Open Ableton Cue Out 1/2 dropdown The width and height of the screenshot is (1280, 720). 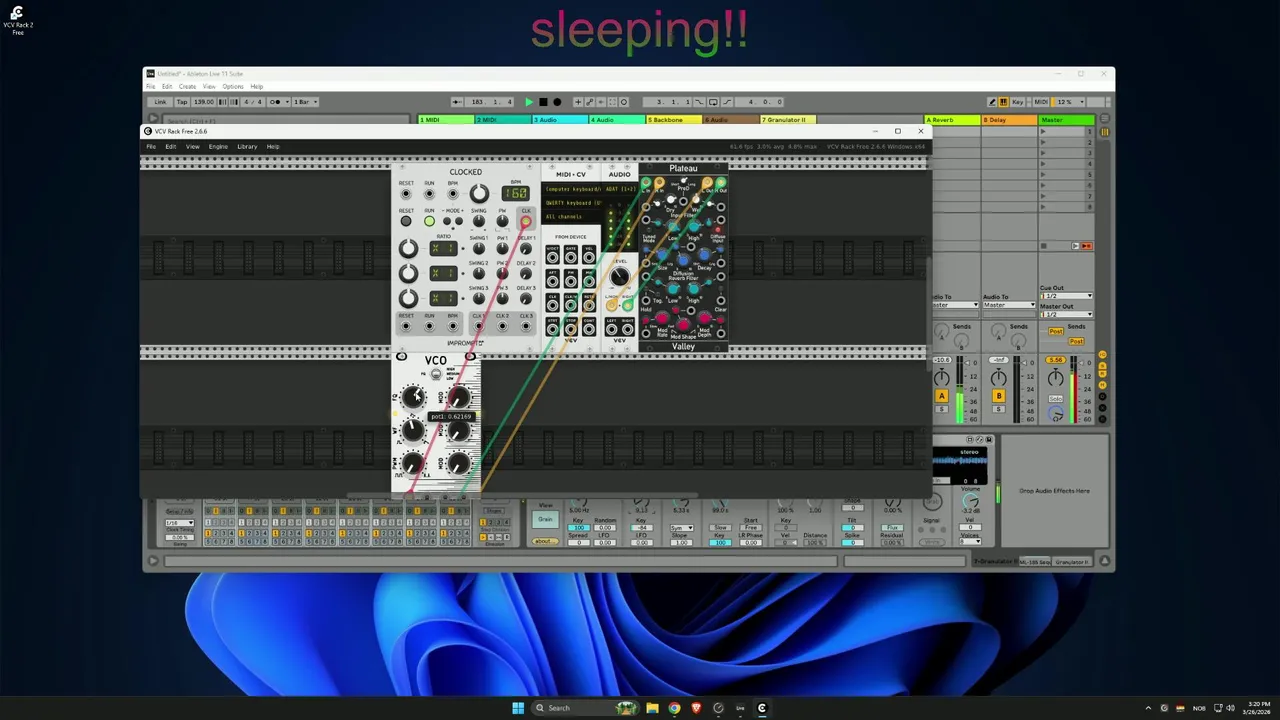pos(1066,296)
